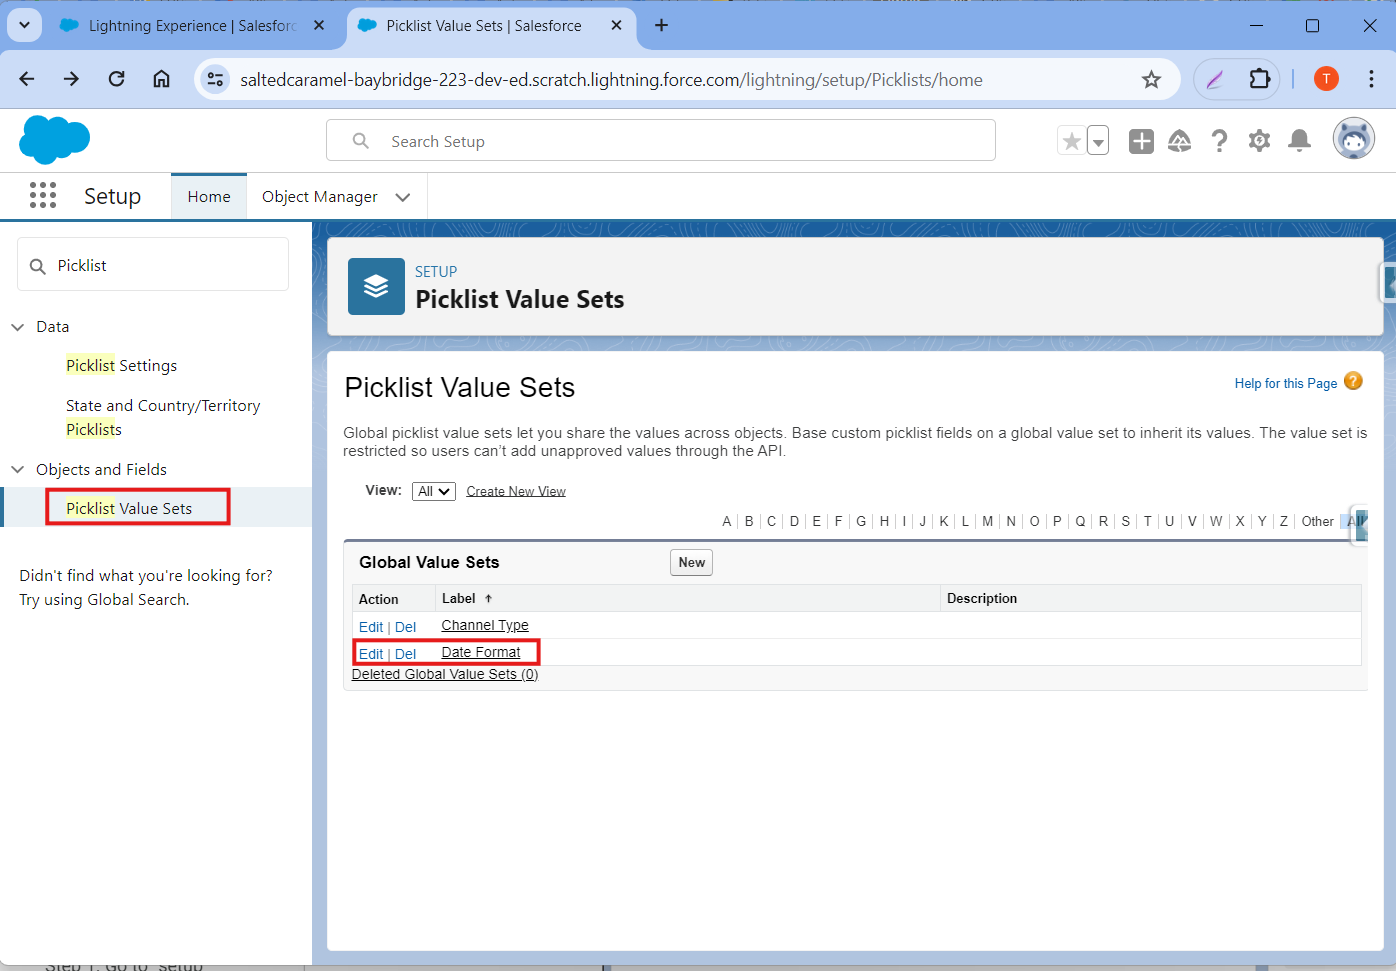Click the Search Setup field
The image size is (1396, 971).
pyautogui.click(x=661, y=141)
